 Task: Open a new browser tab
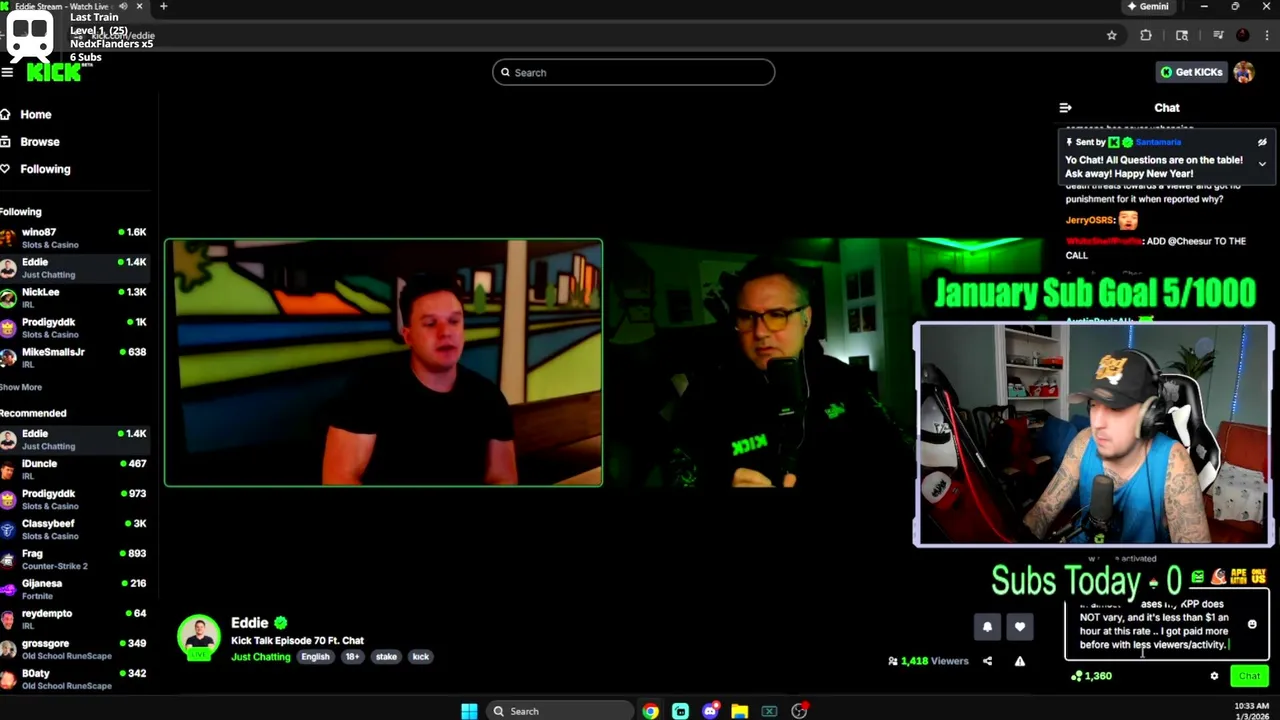coord(163,6)
